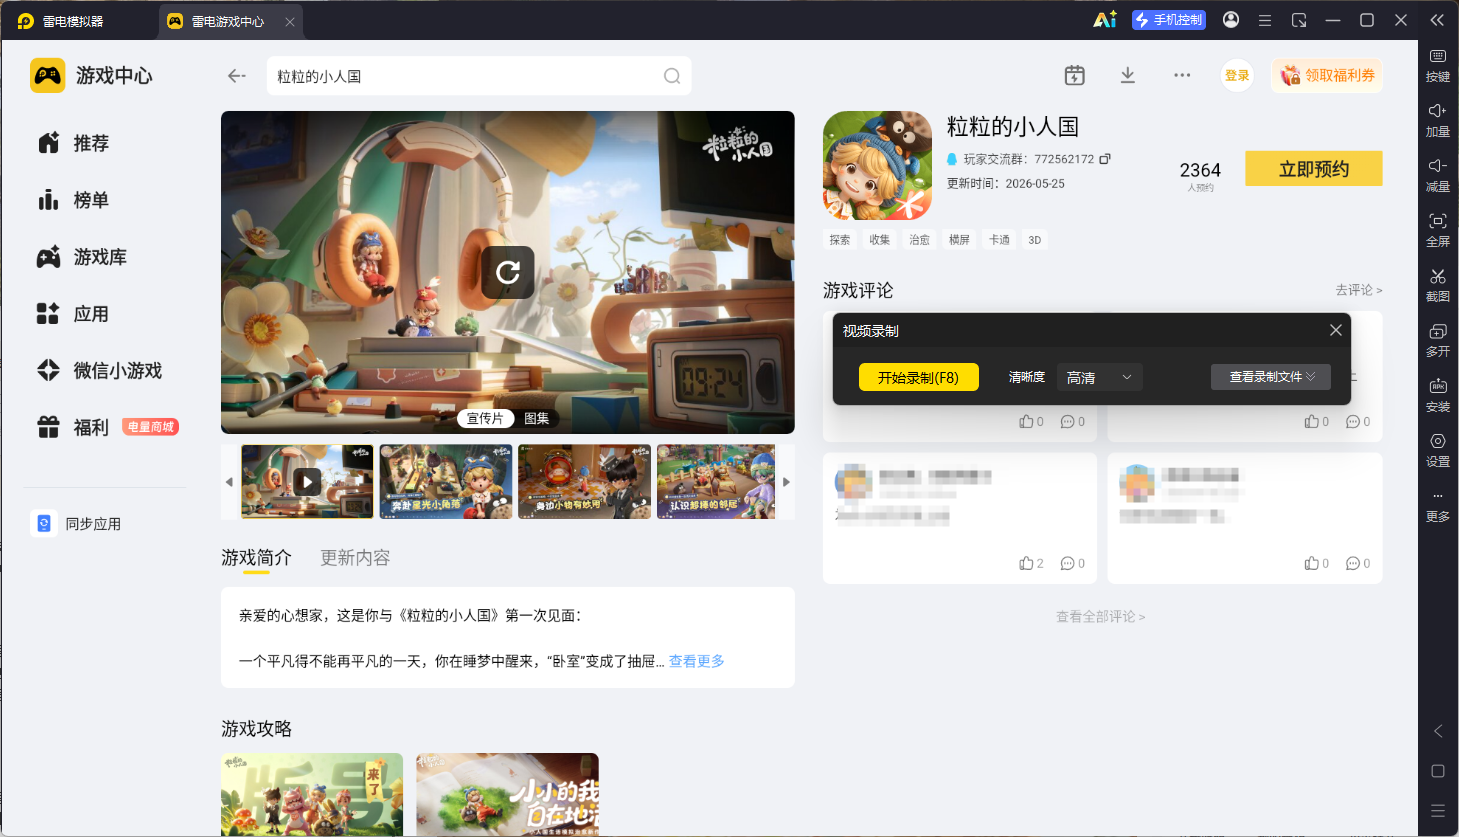Click the 登录 login button
Screen dimensions: 1459x837
pos(1237,75)
